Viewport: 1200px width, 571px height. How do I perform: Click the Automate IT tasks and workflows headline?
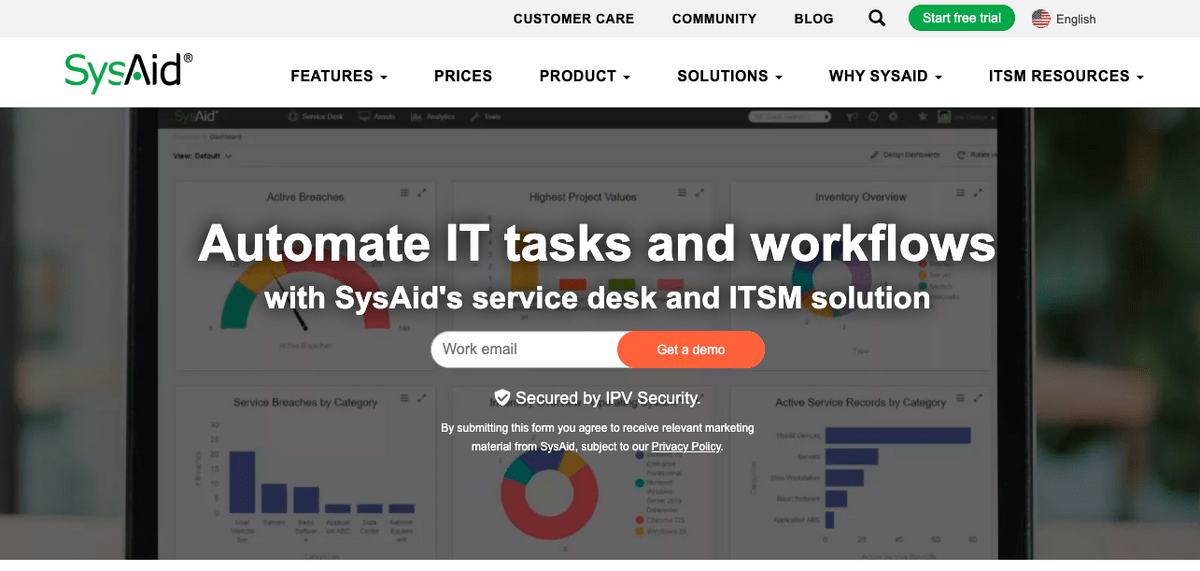597,243
